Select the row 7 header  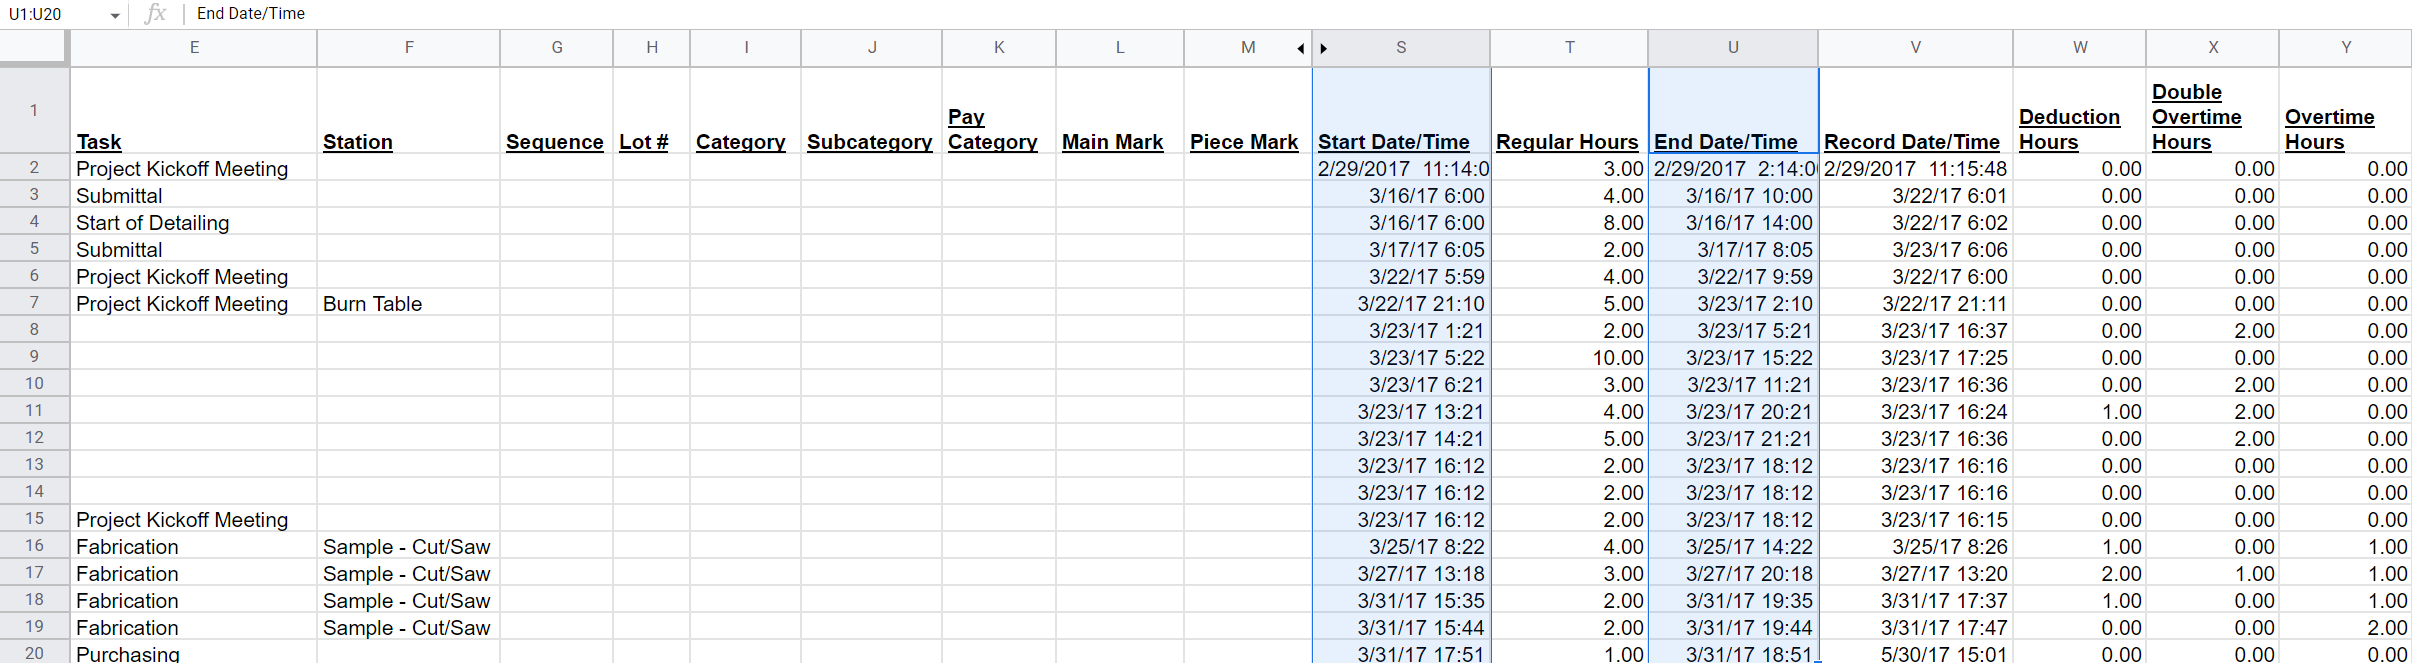34,303
